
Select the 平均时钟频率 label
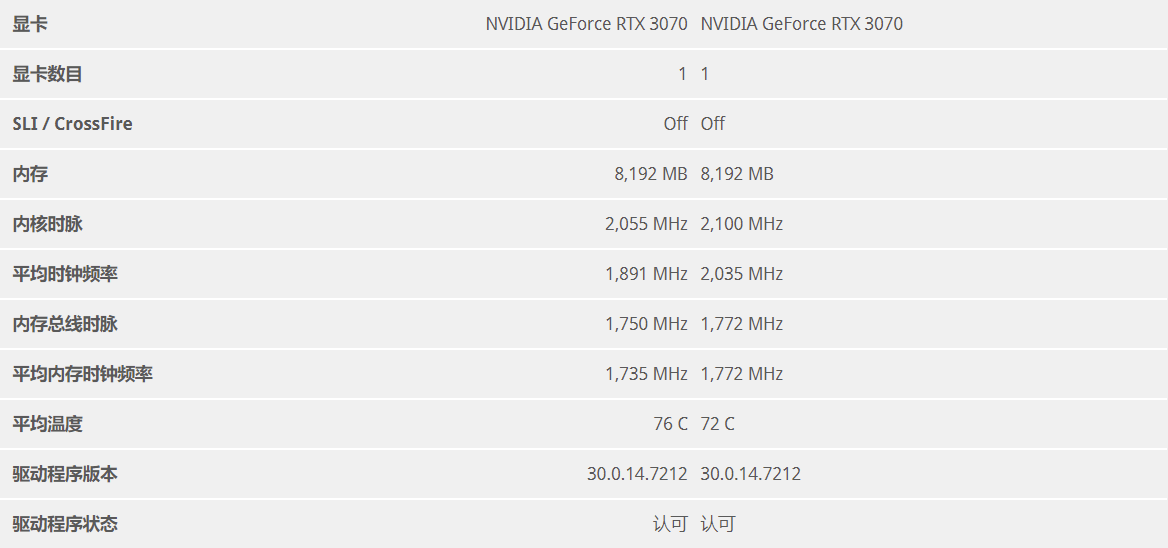65,274
